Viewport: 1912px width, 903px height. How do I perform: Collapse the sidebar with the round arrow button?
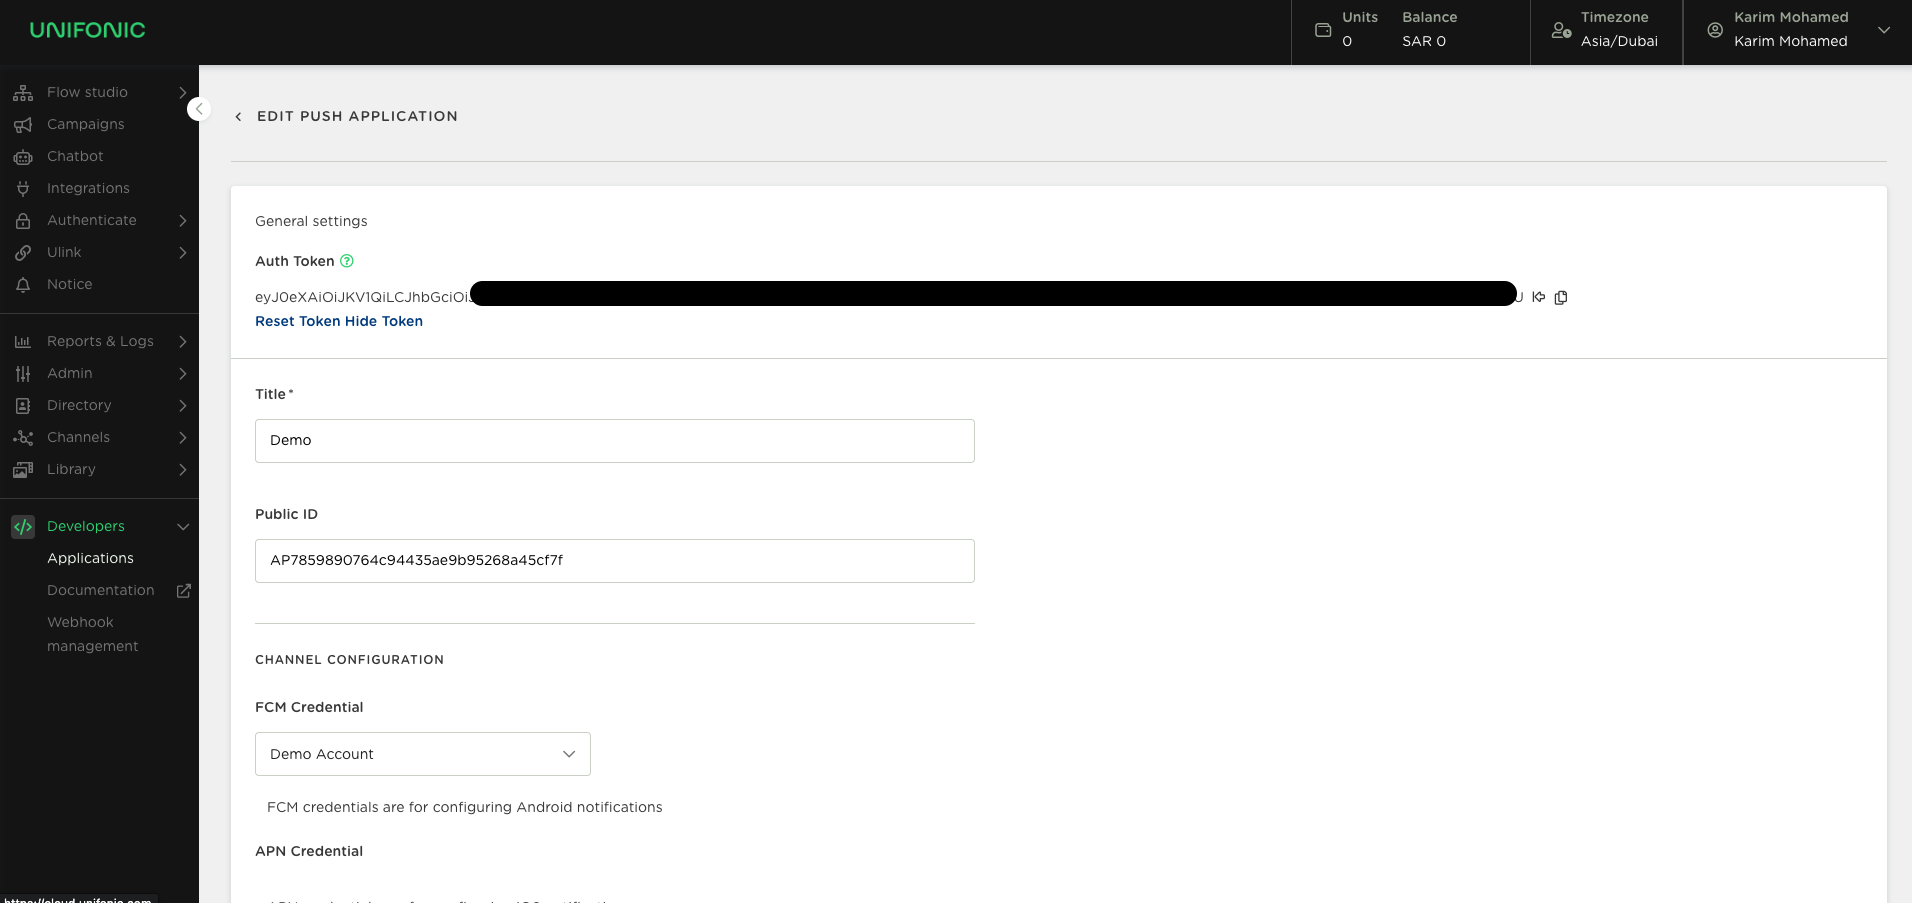(x=199, y=109)
